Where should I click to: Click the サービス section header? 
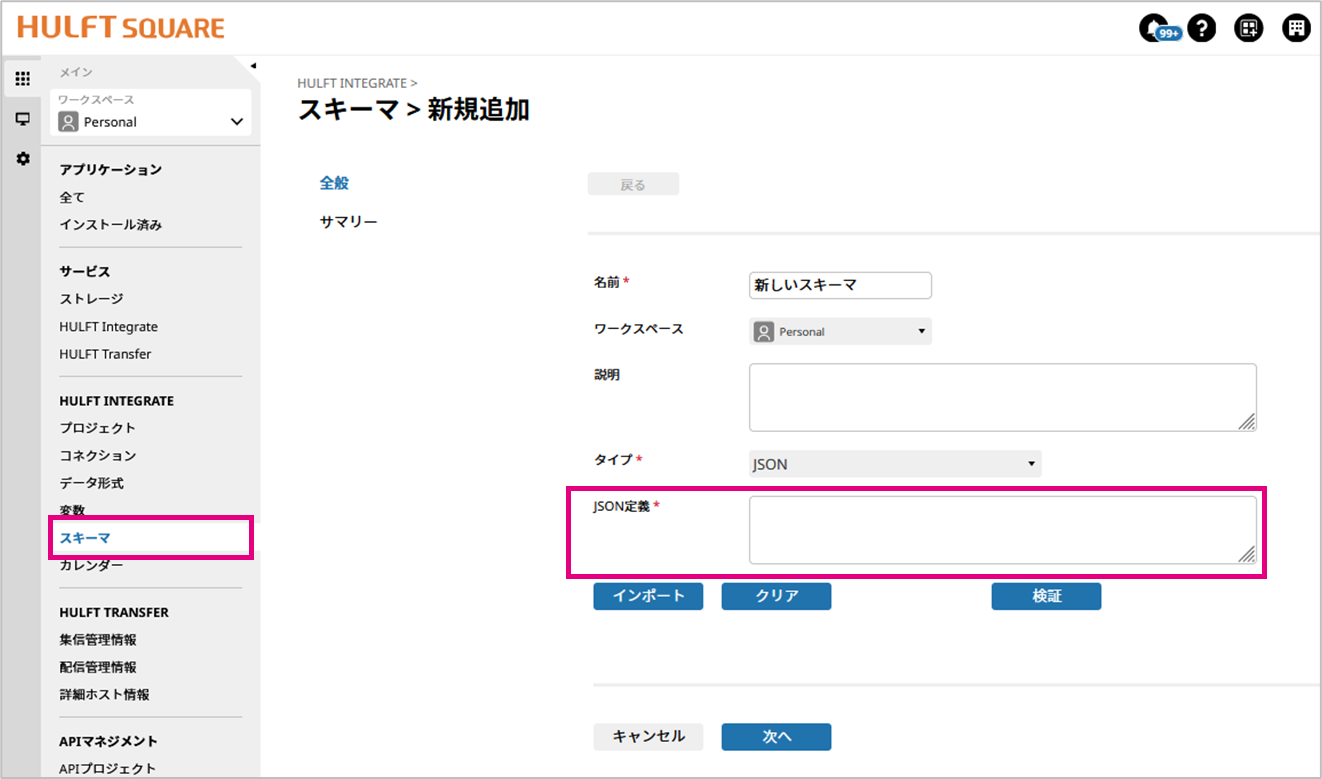[84, 272]
